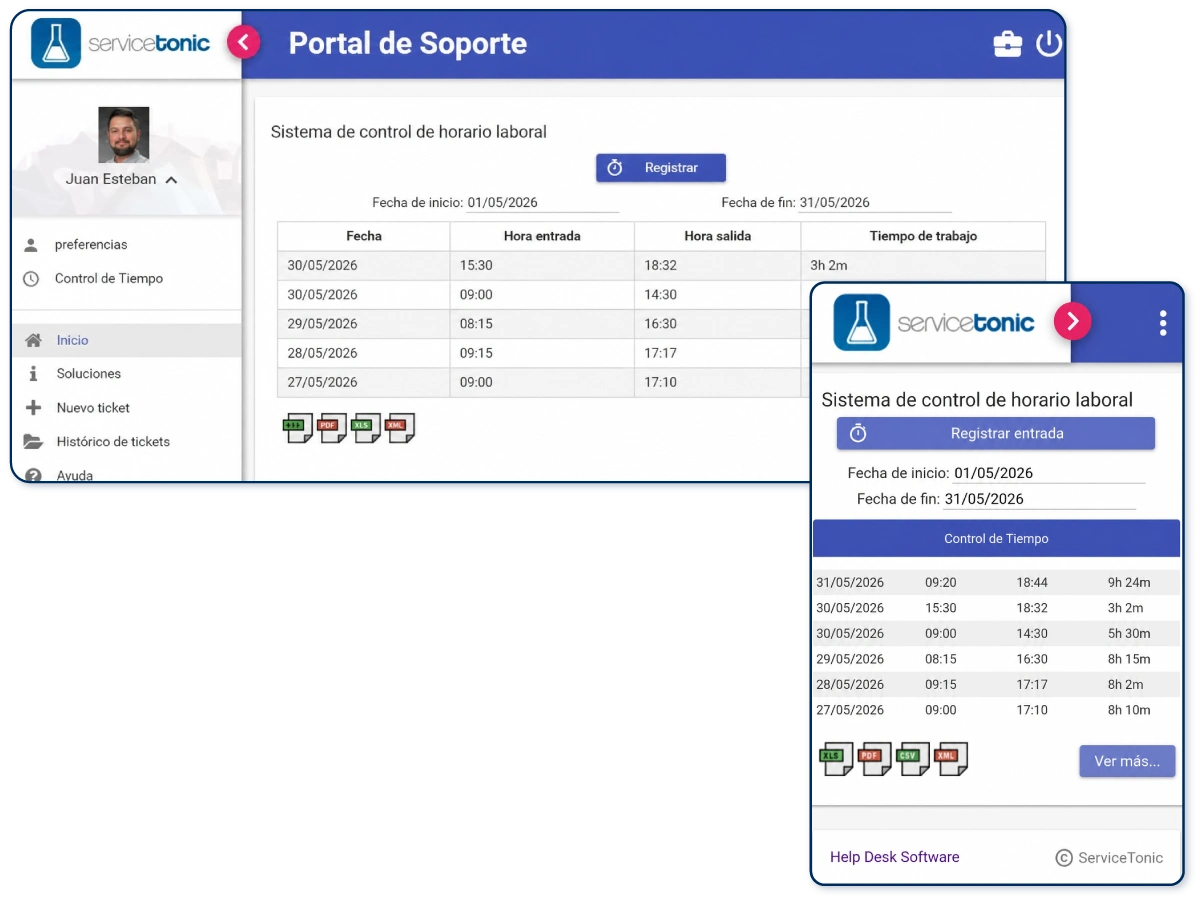The image size is (1200, 899).
Task: Select Nuevo ticket in the sidebar
Action: coord(93,408)
